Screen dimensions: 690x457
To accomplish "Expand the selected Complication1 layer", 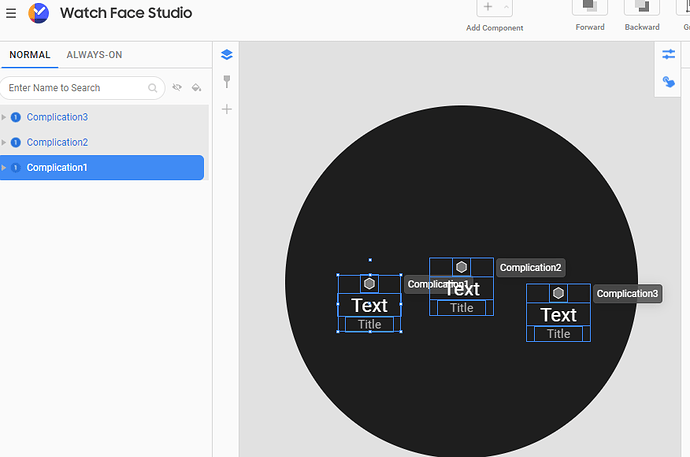I will 4,168.
